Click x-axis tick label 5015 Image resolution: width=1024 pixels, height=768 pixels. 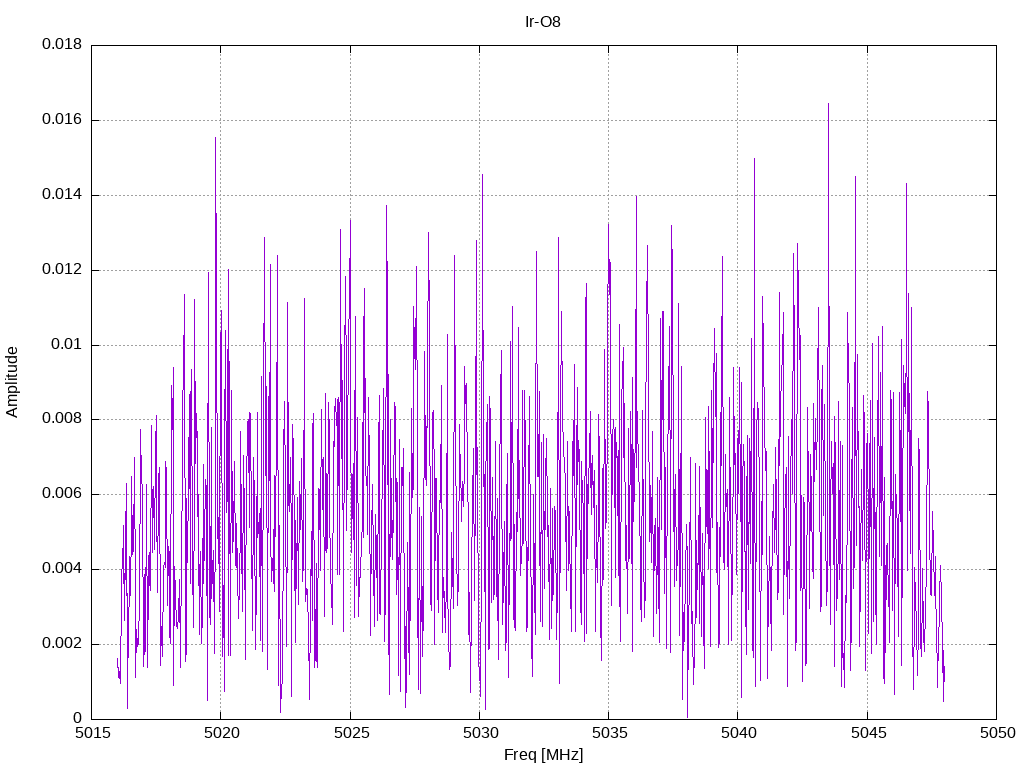92,733
